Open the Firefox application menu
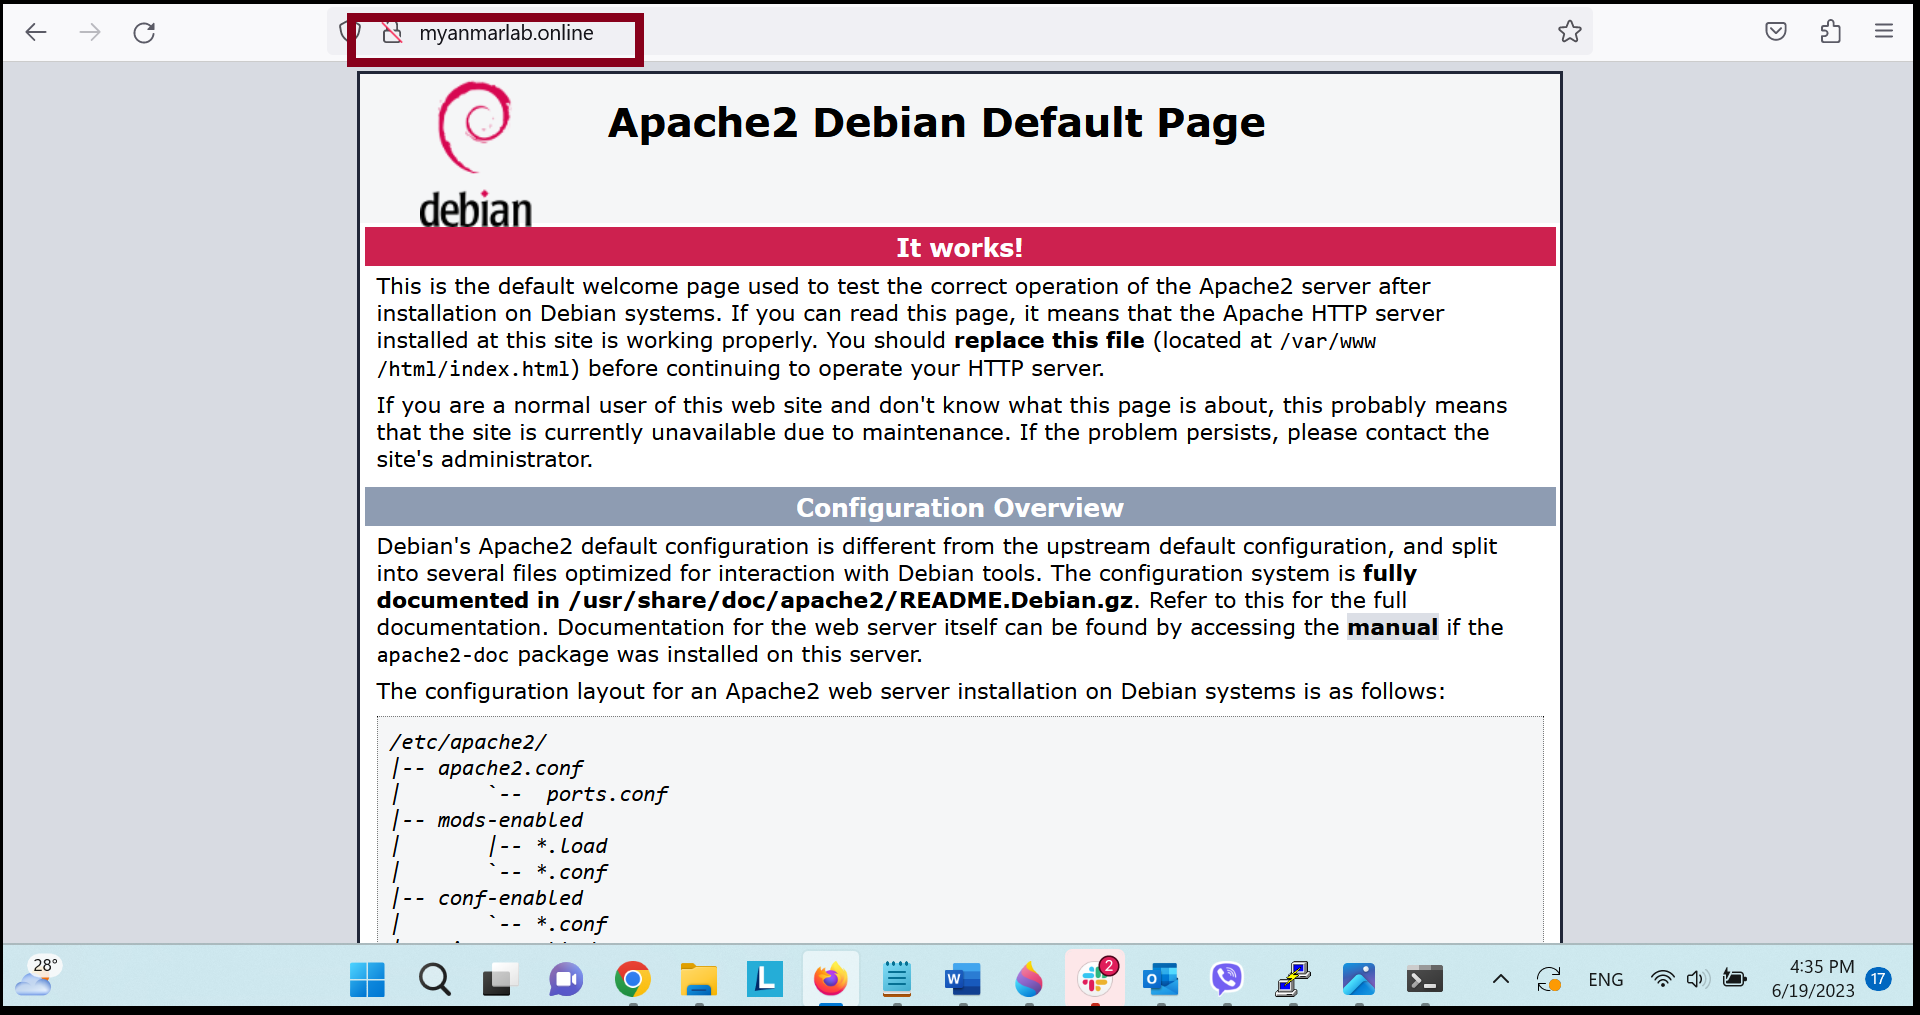This screenshot has width=1920, height=1015. tap(1884, 32)
